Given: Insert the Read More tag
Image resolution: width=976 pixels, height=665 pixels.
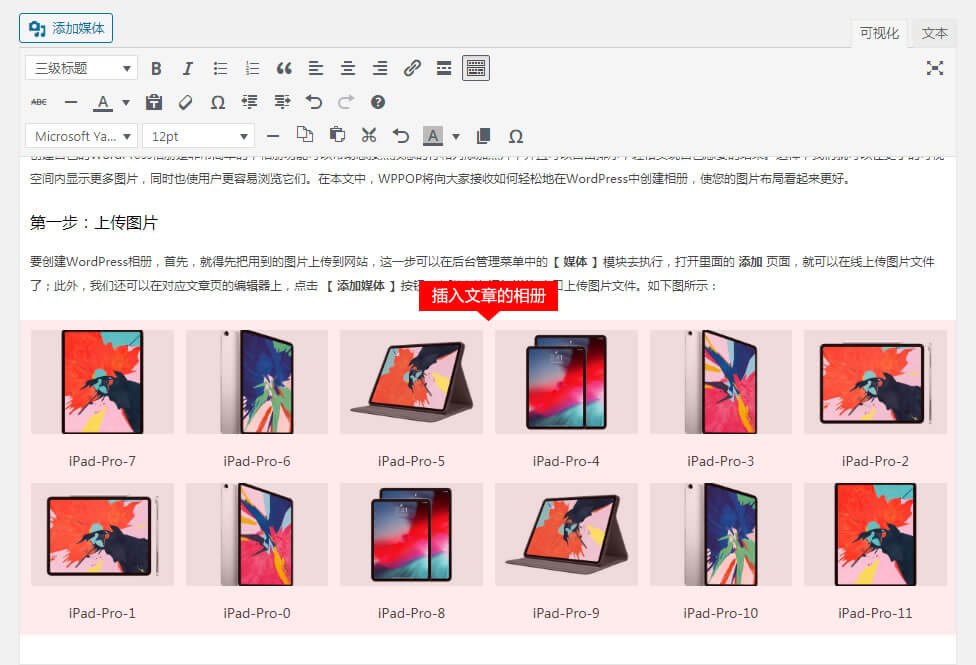Looking at the screenshot, I should [444, 68].
